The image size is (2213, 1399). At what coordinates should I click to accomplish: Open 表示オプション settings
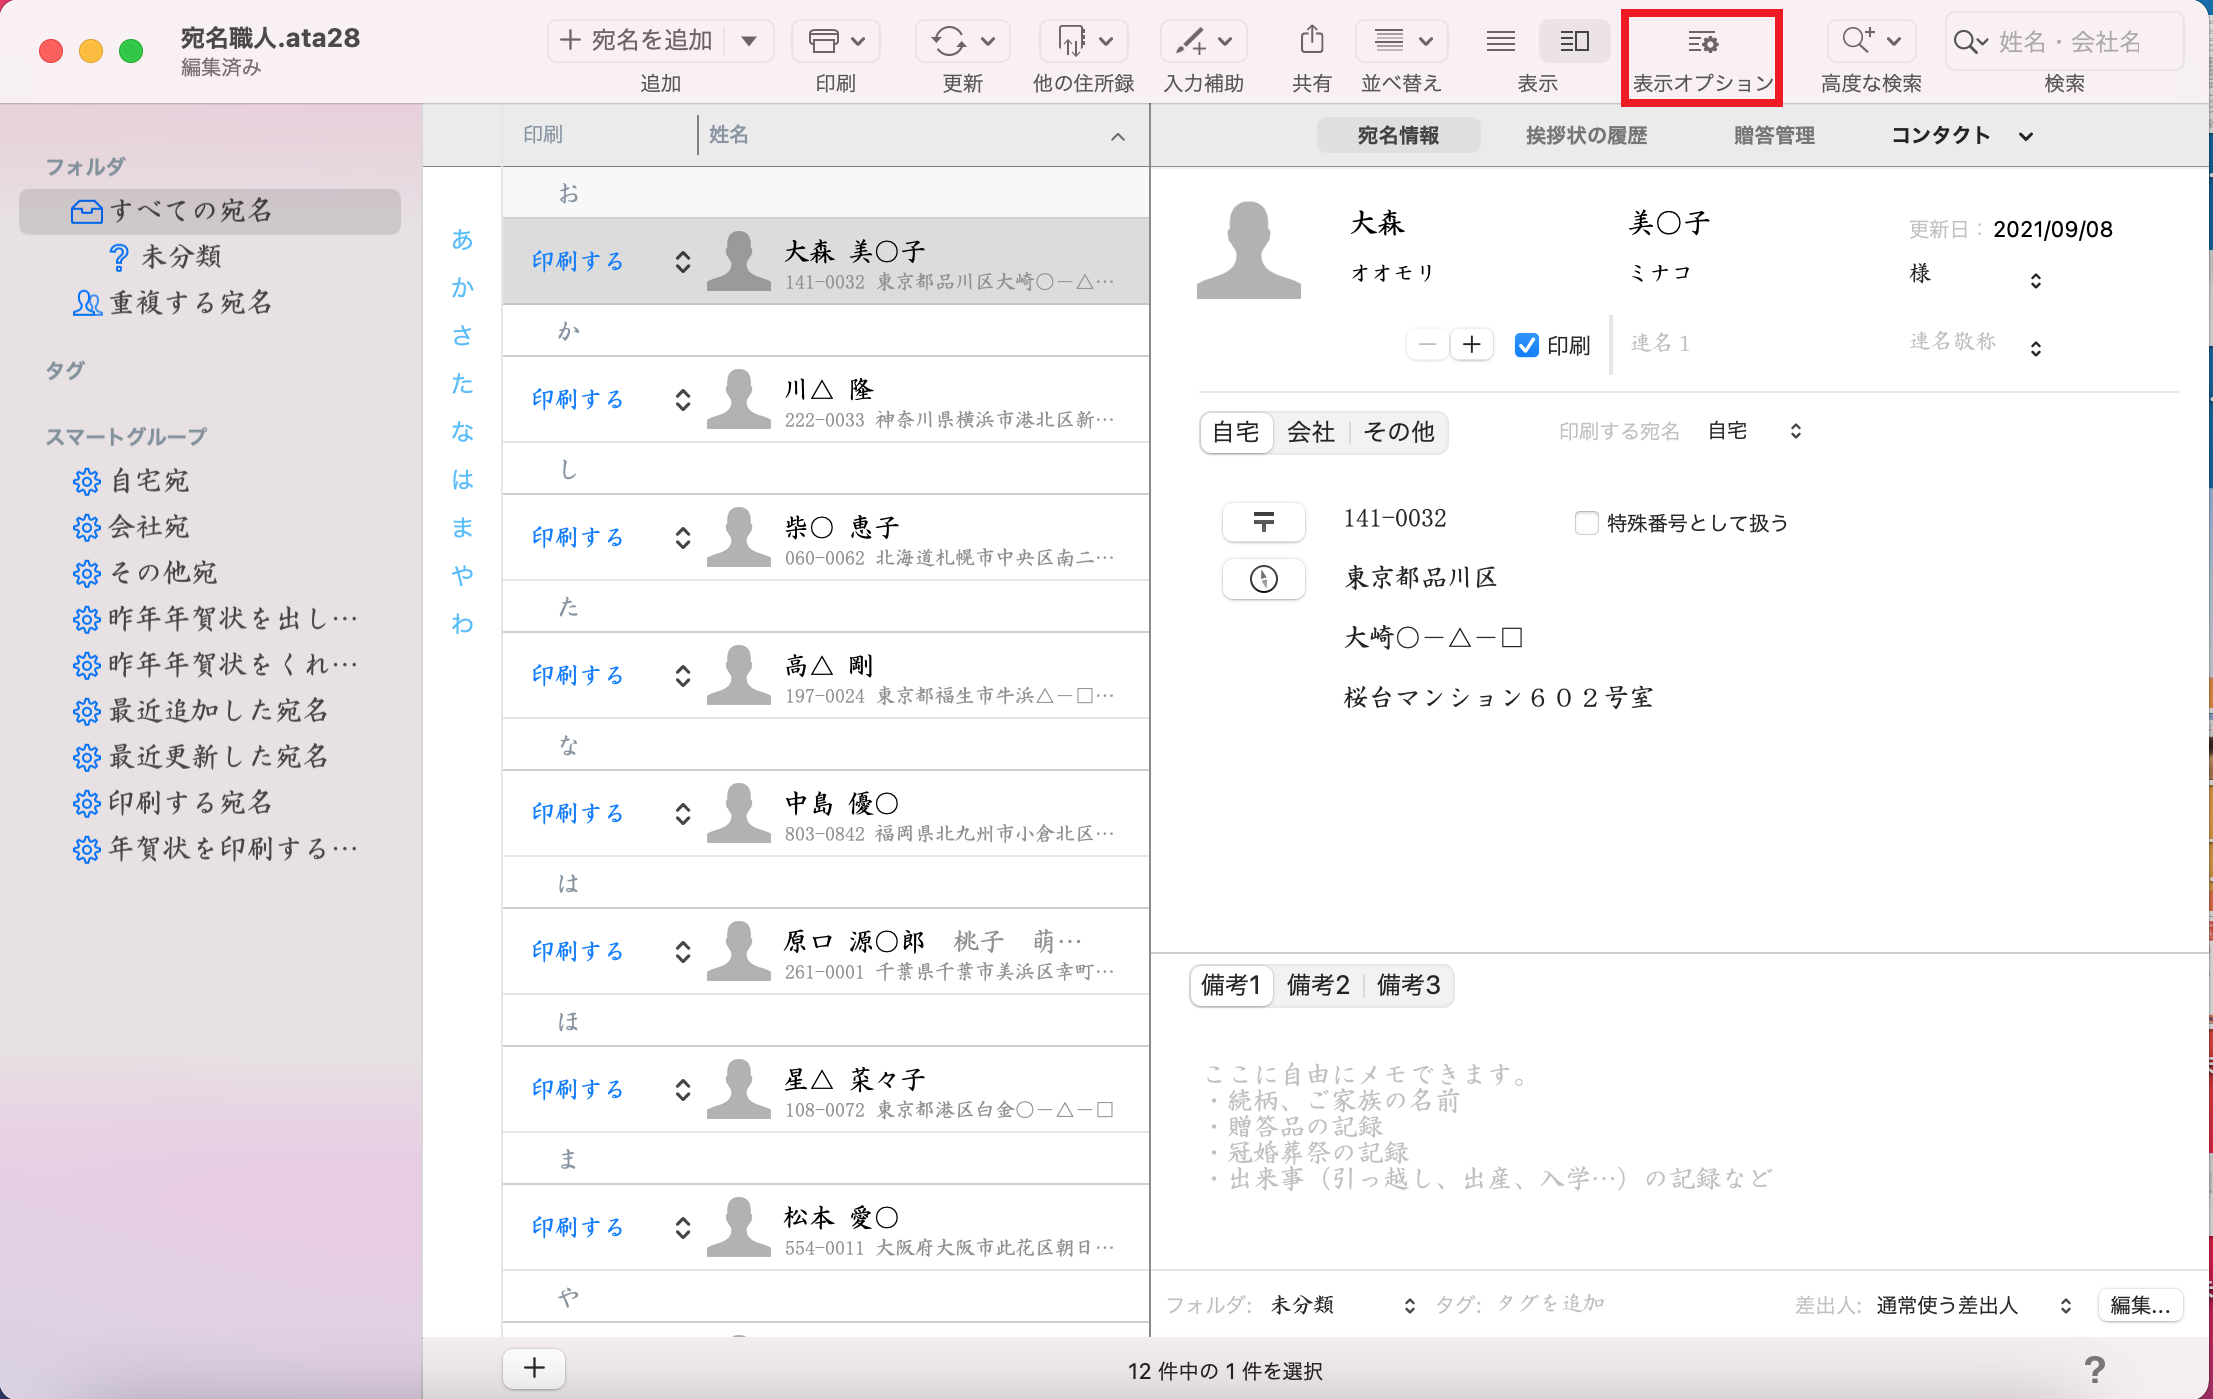pos(1702,57)
